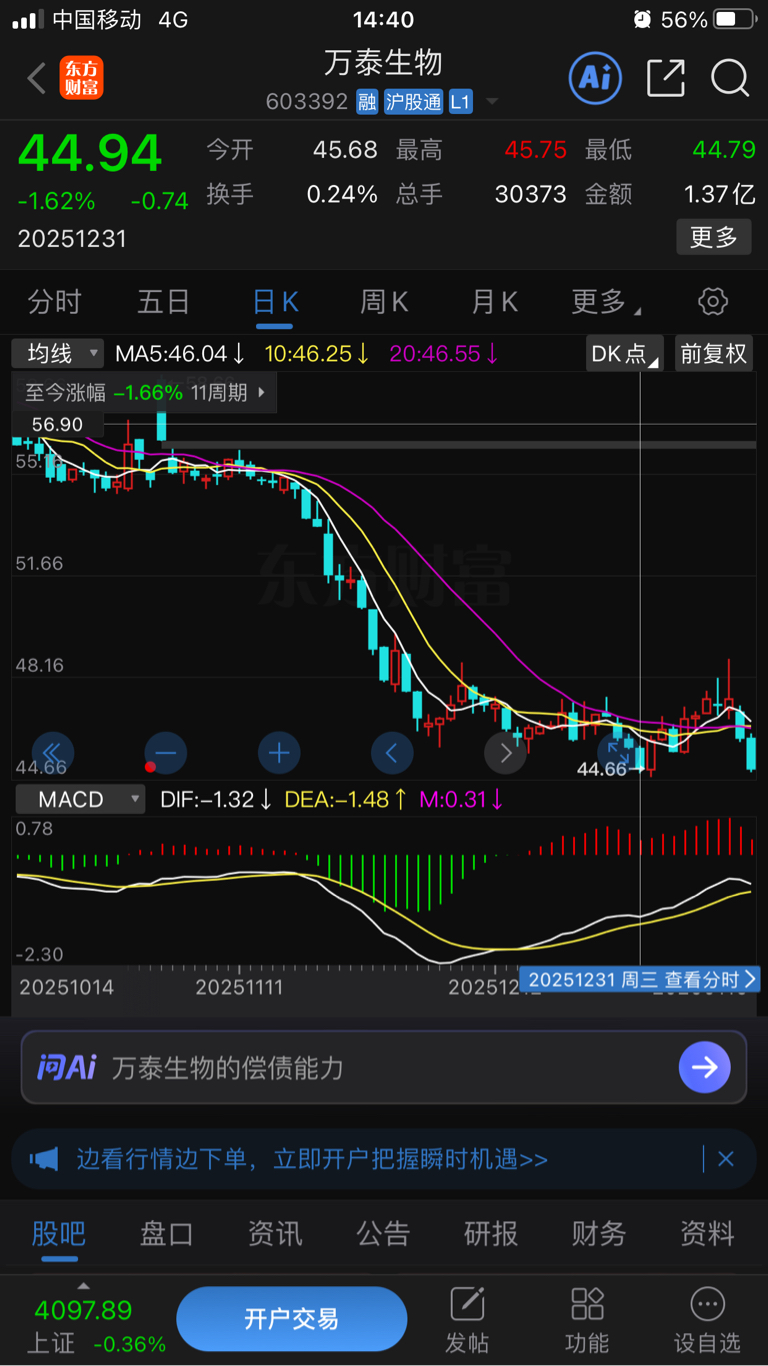The height and width of the screenshot is (1366, 768).
Task: Tap 更多 button under quote data
Action: (x=714, y=237)
